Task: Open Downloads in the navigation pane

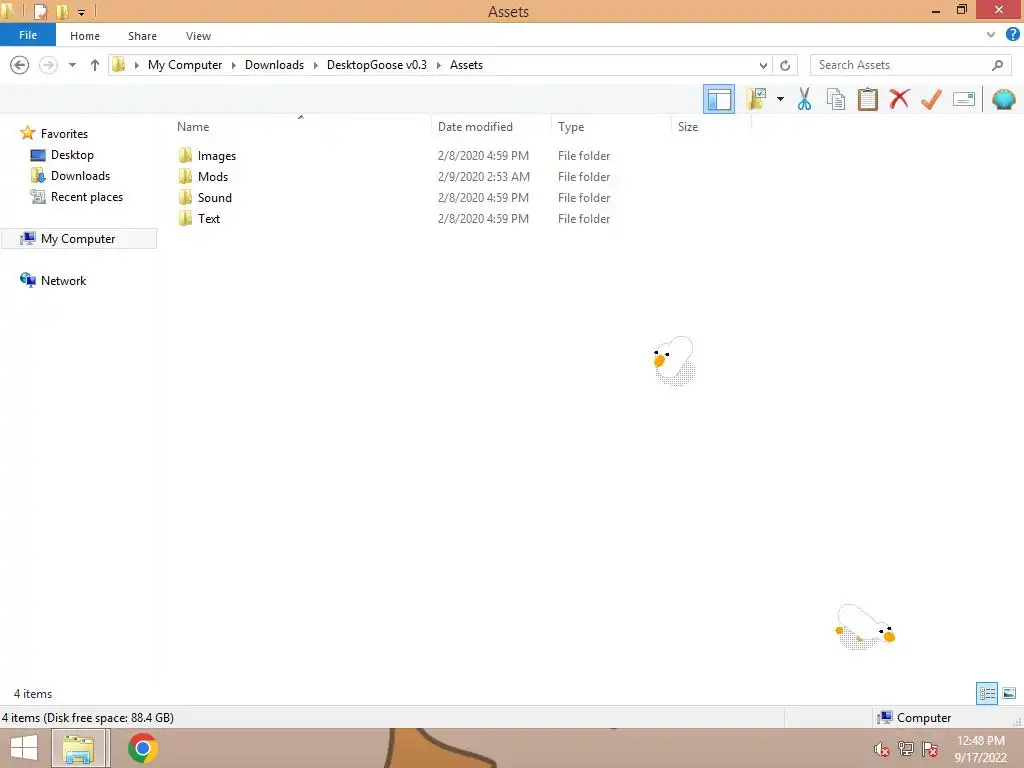Action: click(x=80, y=176)
